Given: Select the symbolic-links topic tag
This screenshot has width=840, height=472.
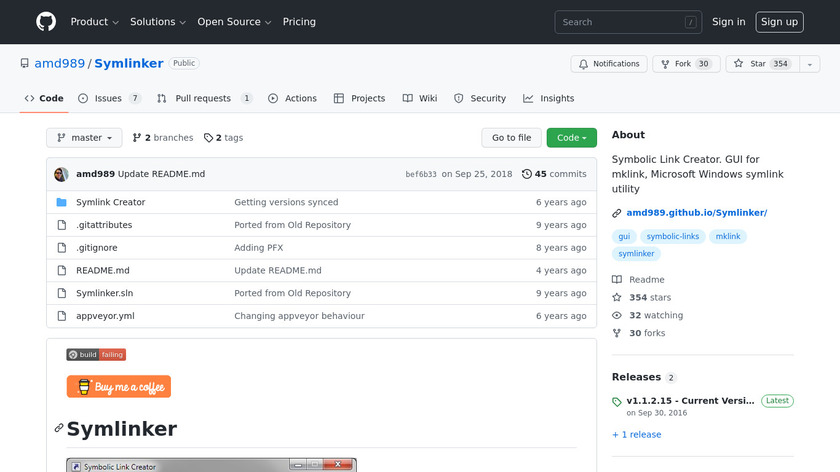Looking at the screenshot, I should pyautogui.click(x=672, y=237).
